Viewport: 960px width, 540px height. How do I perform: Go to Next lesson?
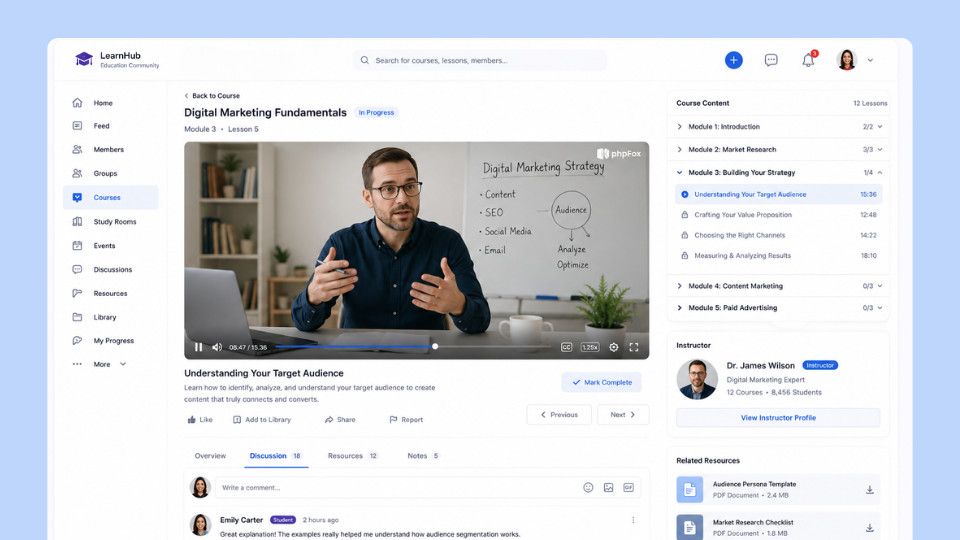coord(623,414)
